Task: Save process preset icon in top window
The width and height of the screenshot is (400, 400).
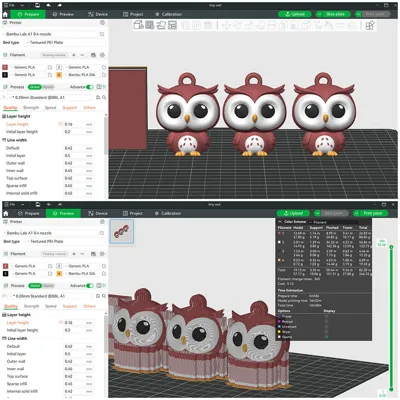Action: pos(98,97)
